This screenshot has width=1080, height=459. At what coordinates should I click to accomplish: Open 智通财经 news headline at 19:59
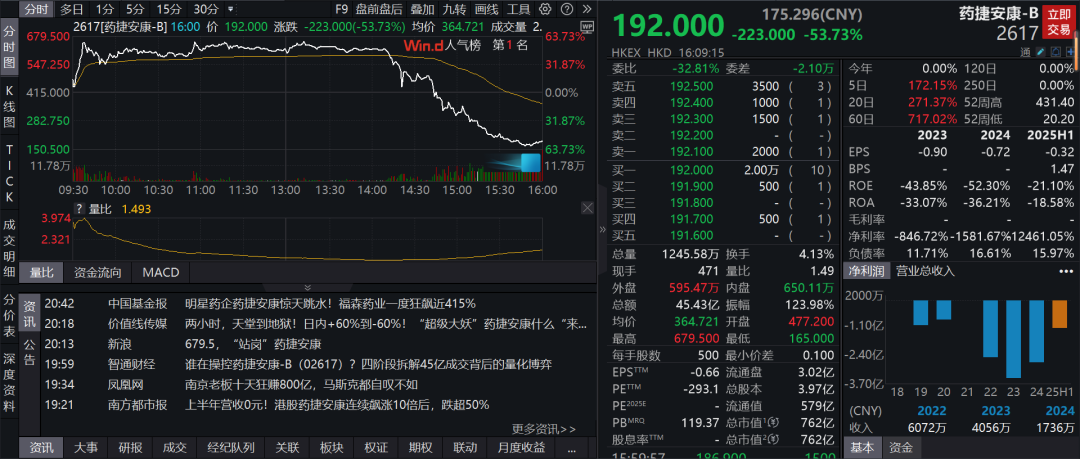point(368,364)
